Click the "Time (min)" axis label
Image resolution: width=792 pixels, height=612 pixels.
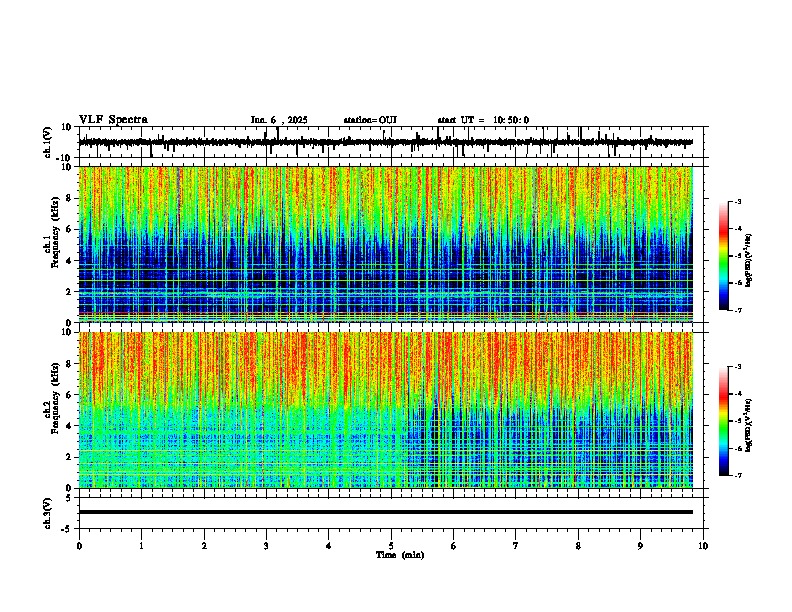coord(400,555)
